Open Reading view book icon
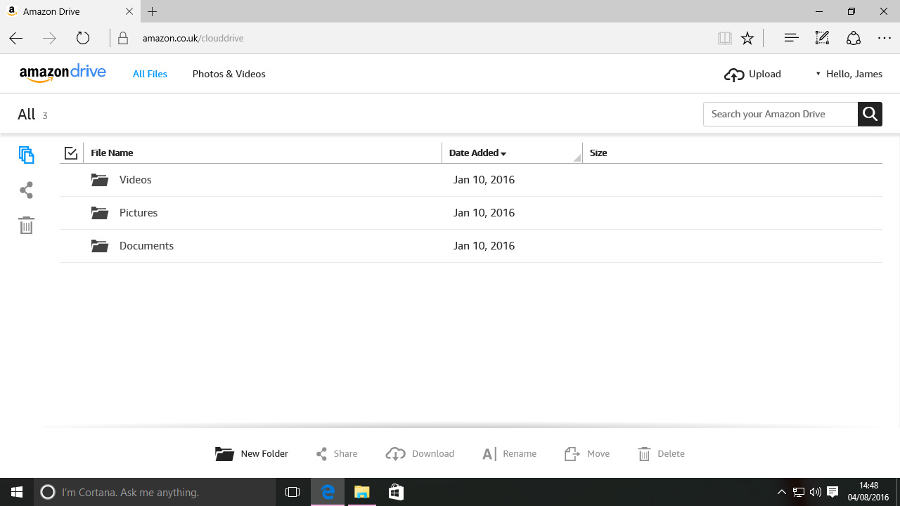The image size is (900, 506). tap(724, 38)
